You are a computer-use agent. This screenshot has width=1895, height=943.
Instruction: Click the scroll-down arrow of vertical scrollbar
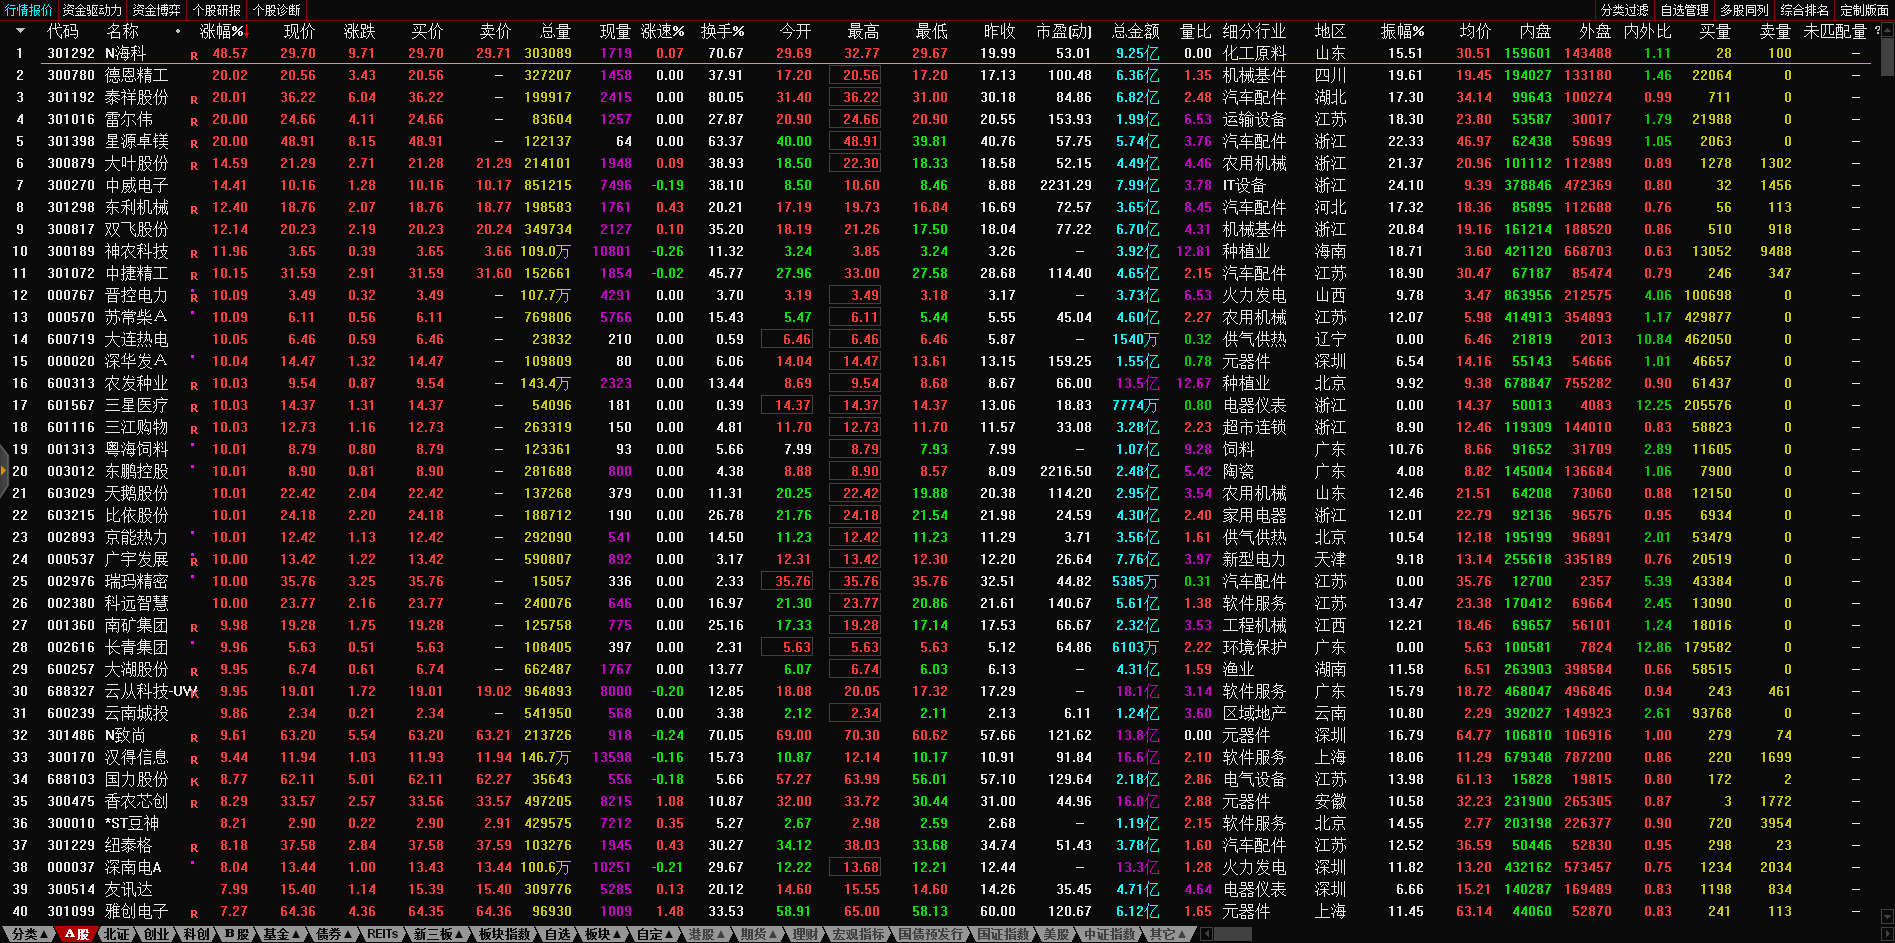pos(1887,916)
